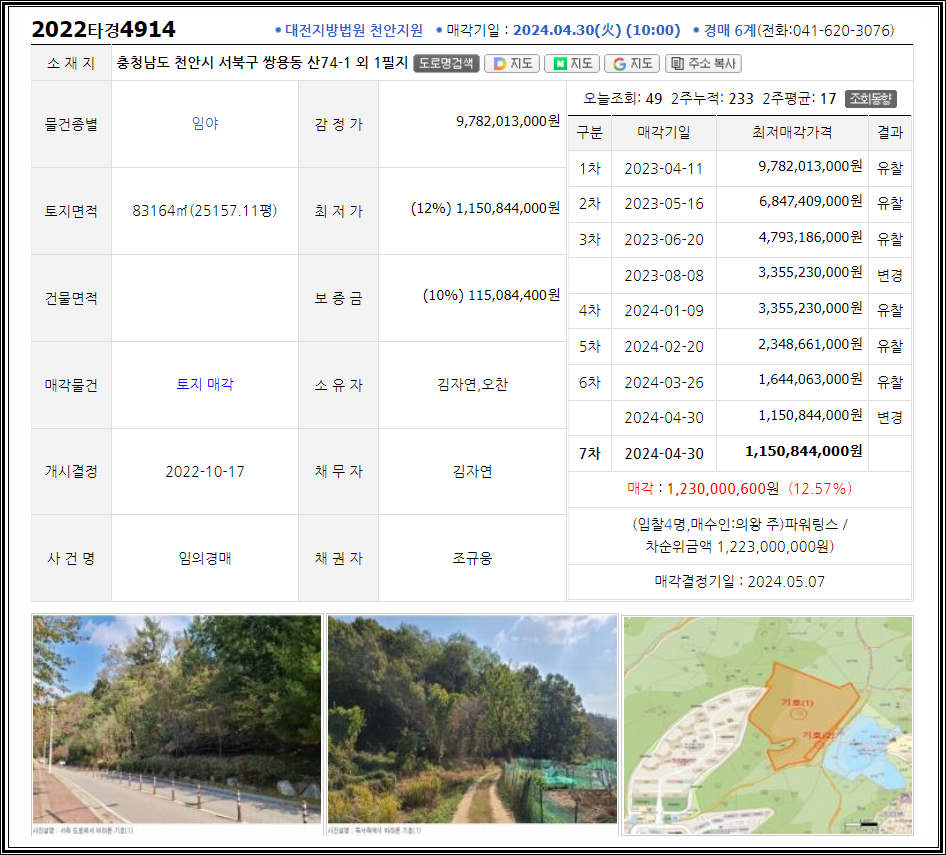Click the 매각 1,230,000,600원 sale result text
Image resolution: width=946 pixels, height=855 pixels.
coord(739,489)
